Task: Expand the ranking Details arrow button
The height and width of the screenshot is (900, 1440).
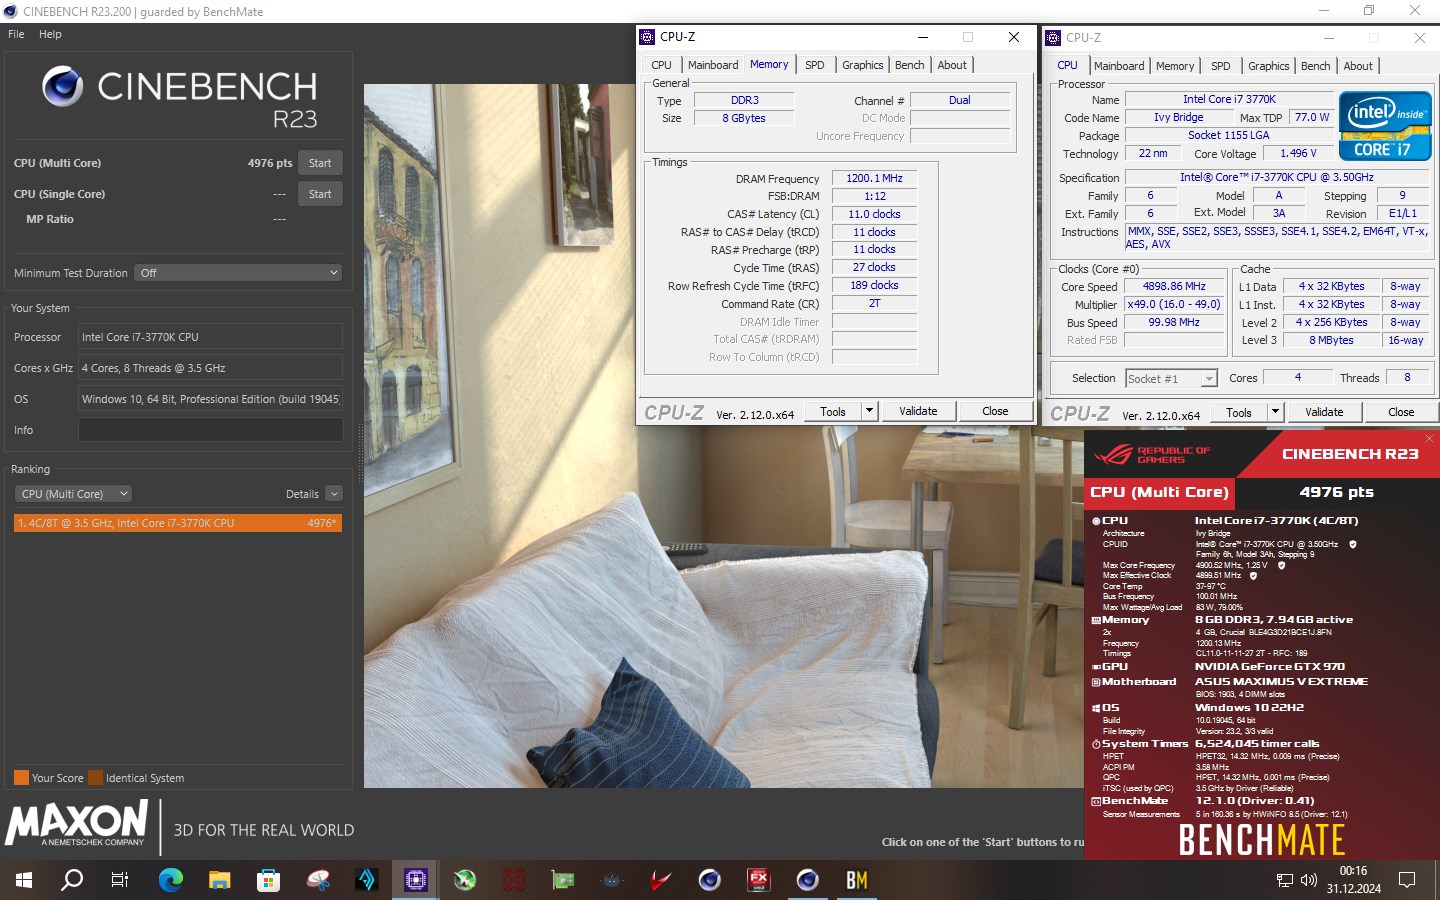Action: 334,494
